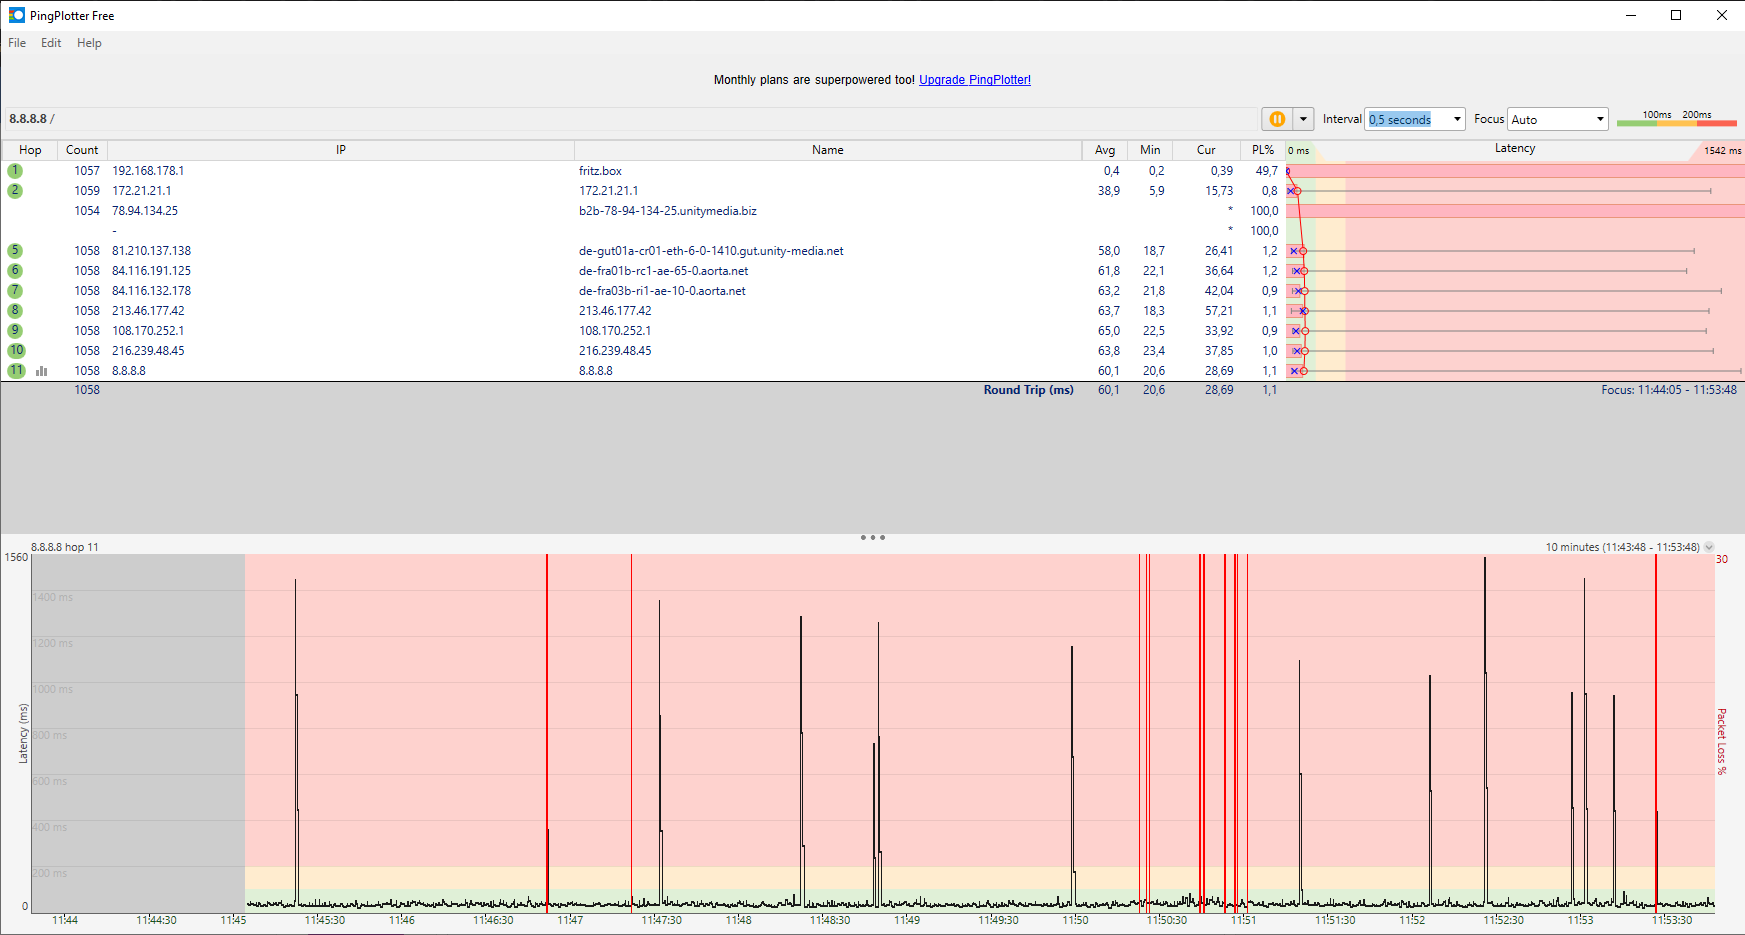Select the IP 172.21.21.1 cell

142,191
